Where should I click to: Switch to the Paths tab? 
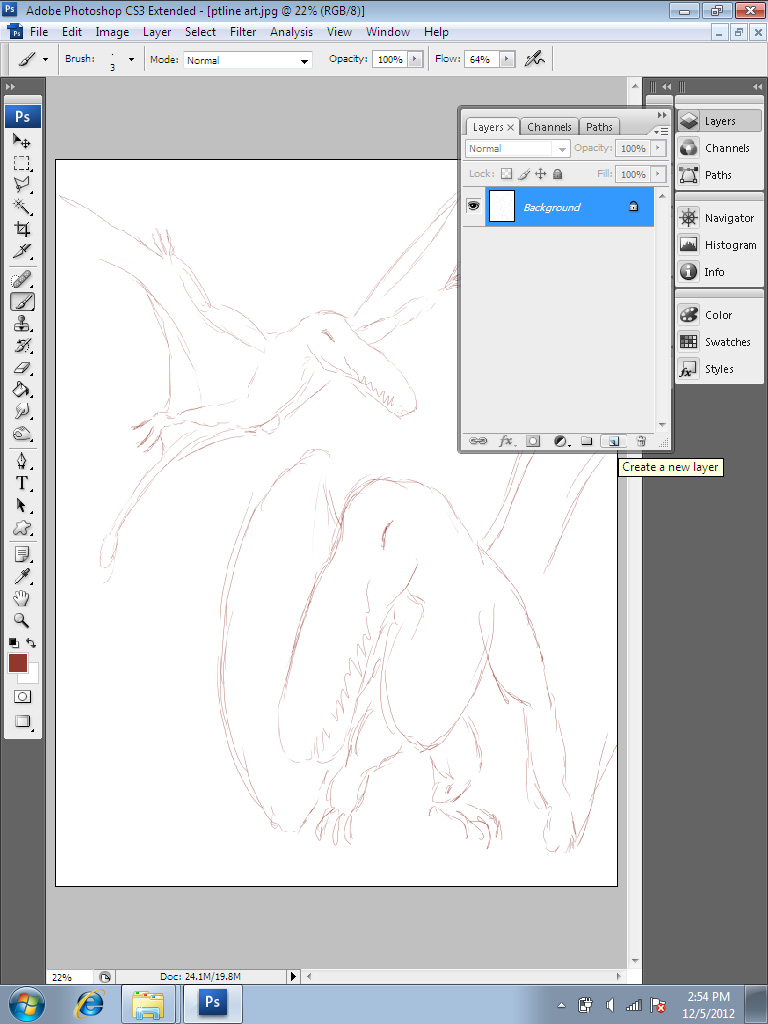599,127
